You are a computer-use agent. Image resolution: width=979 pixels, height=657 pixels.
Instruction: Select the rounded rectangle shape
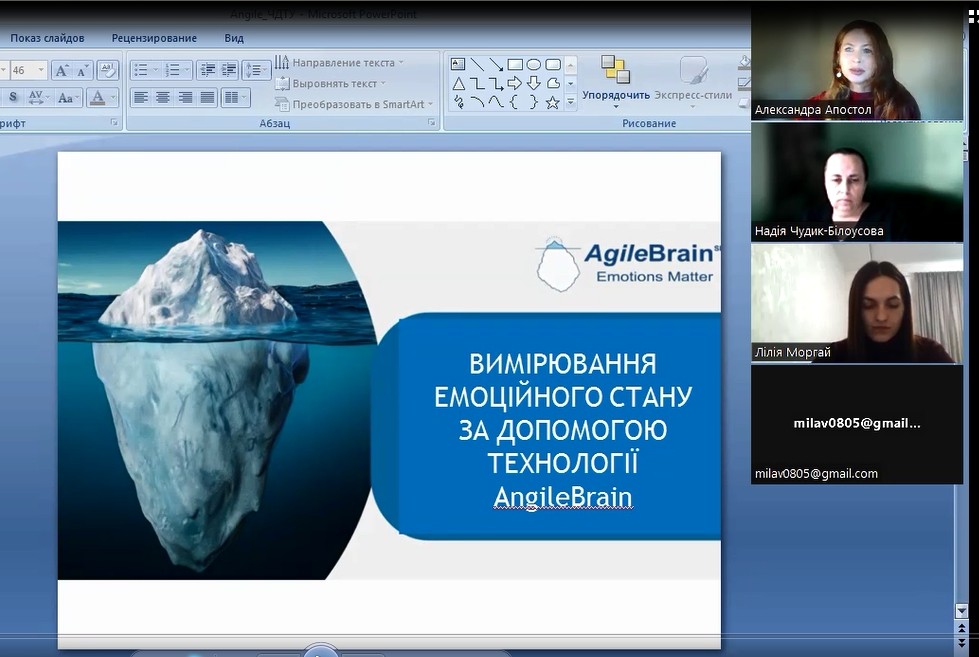553,64
